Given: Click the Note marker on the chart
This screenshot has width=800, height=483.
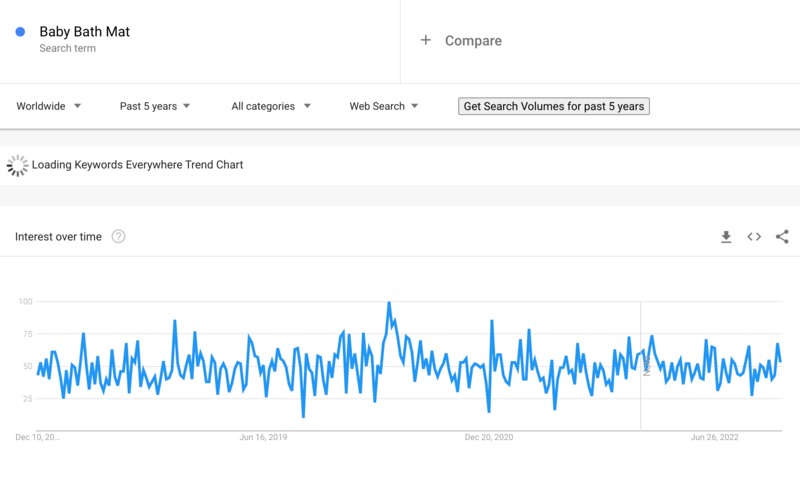Looking at the screenshot, I should (x=646, y=366).
